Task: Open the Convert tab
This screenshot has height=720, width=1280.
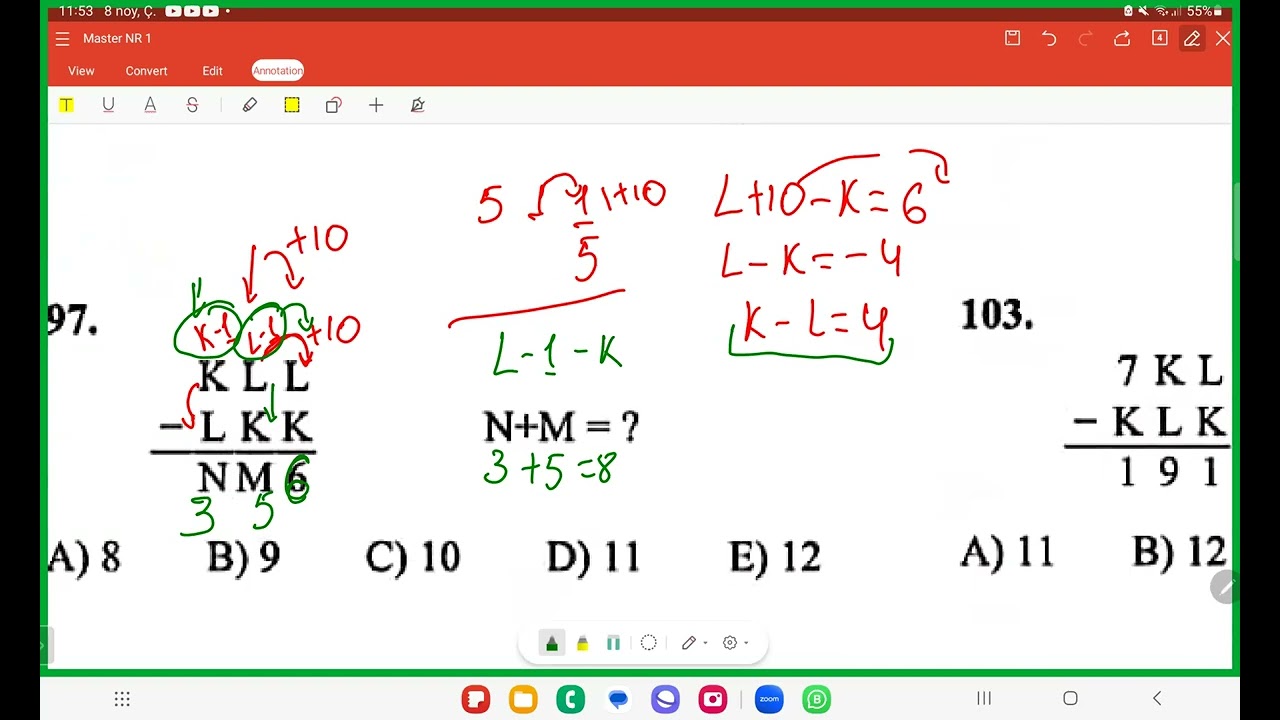Action: (146, 71)
